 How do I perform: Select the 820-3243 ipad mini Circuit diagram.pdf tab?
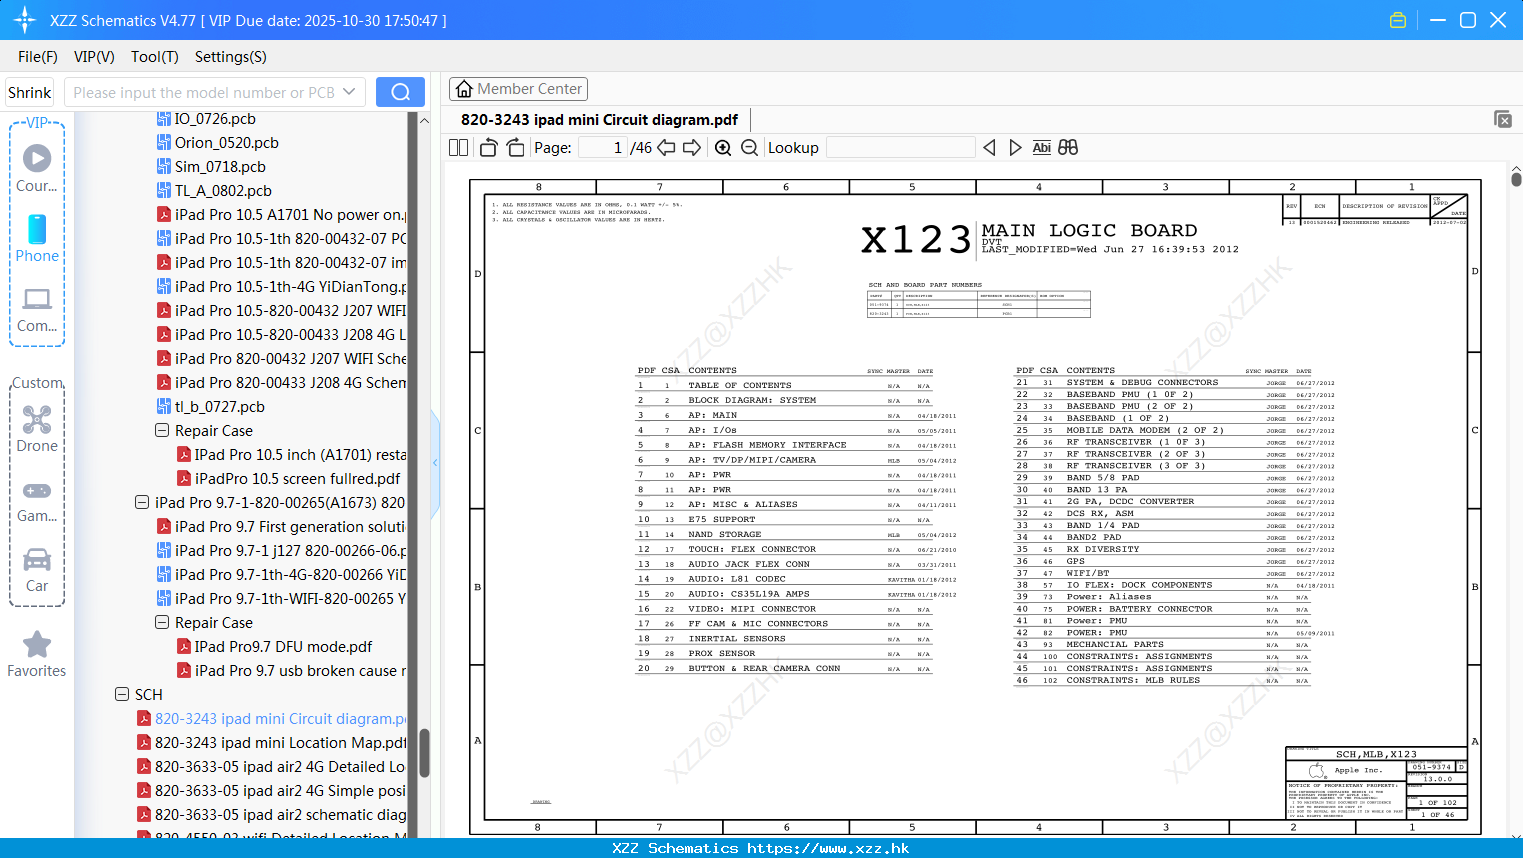click(599, 120)
